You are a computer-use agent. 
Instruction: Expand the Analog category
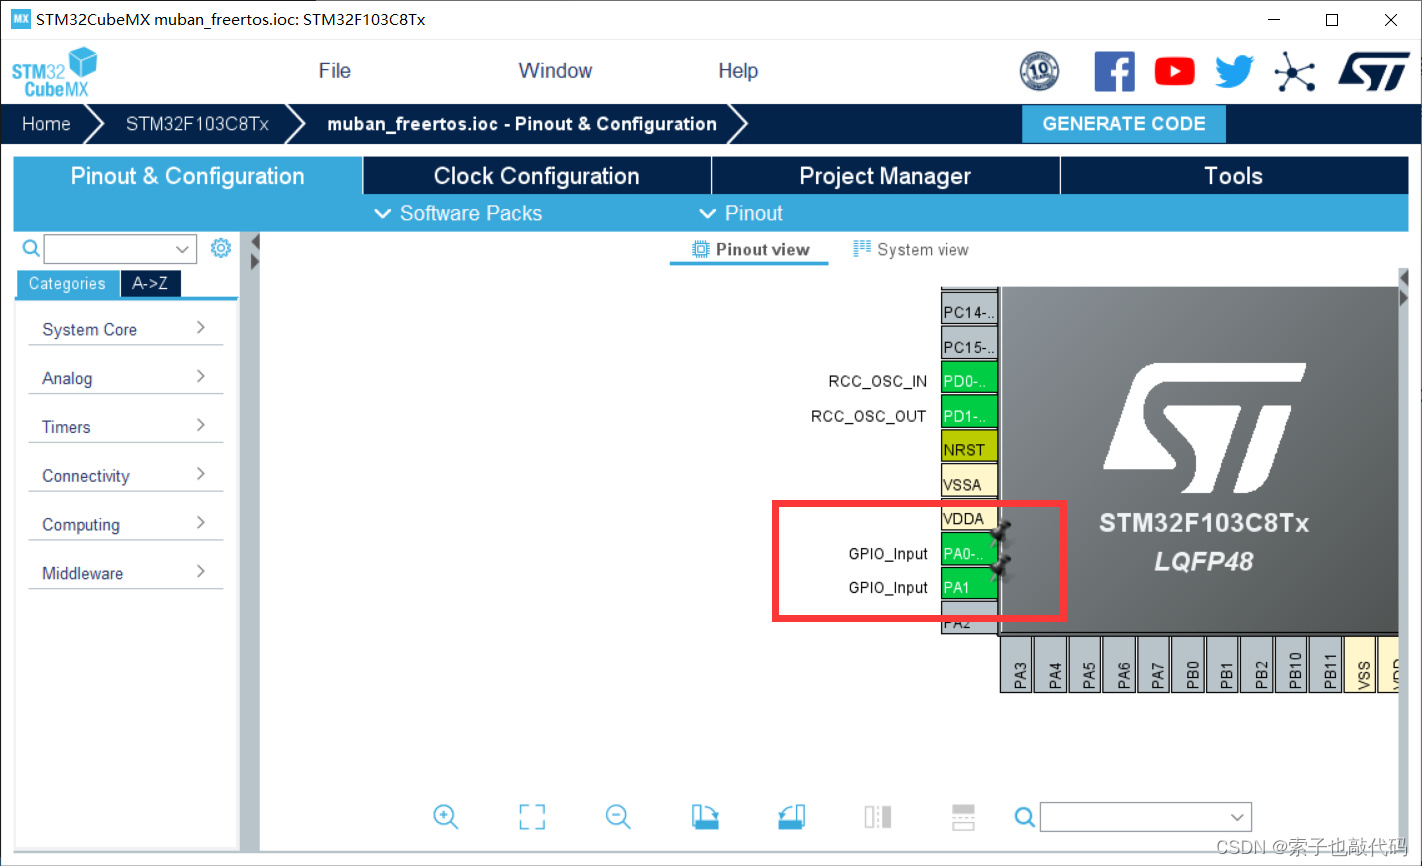click(x=126, y=378)
